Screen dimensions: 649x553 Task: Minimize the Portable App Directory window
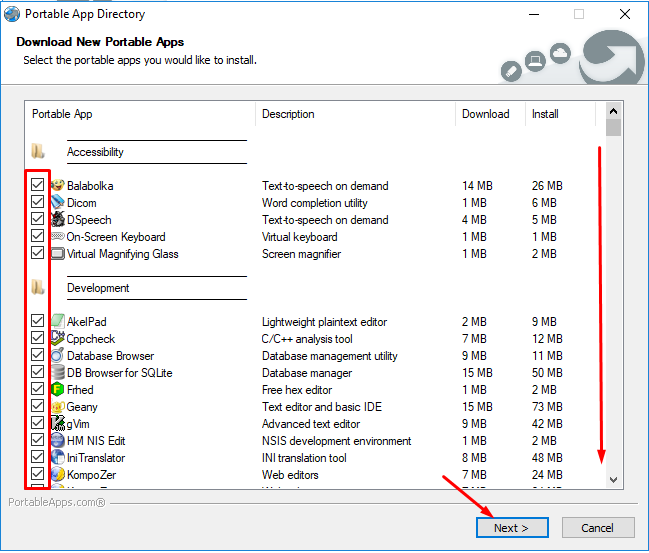[534, 14]
